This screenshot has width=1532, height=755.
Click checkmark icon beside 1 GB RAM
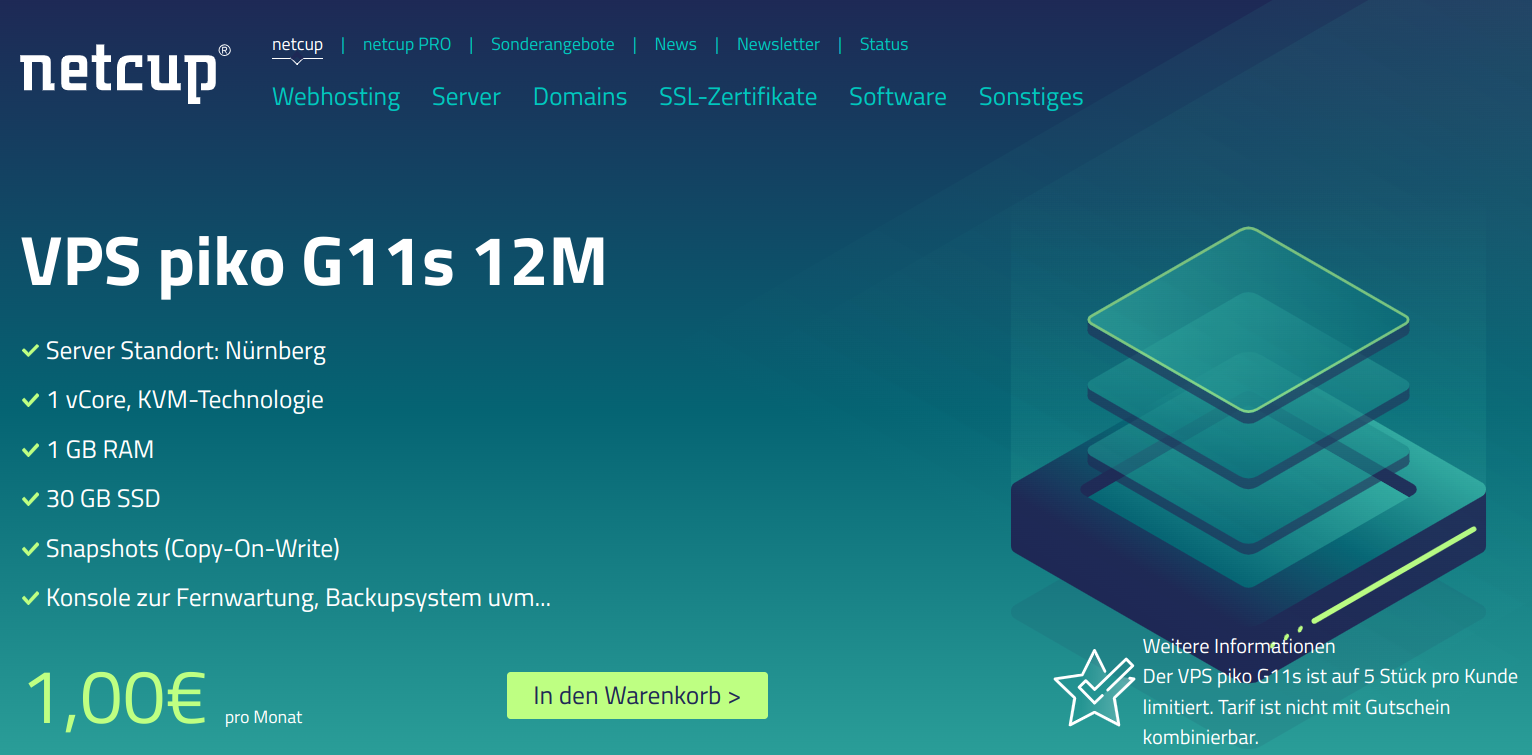30,450
